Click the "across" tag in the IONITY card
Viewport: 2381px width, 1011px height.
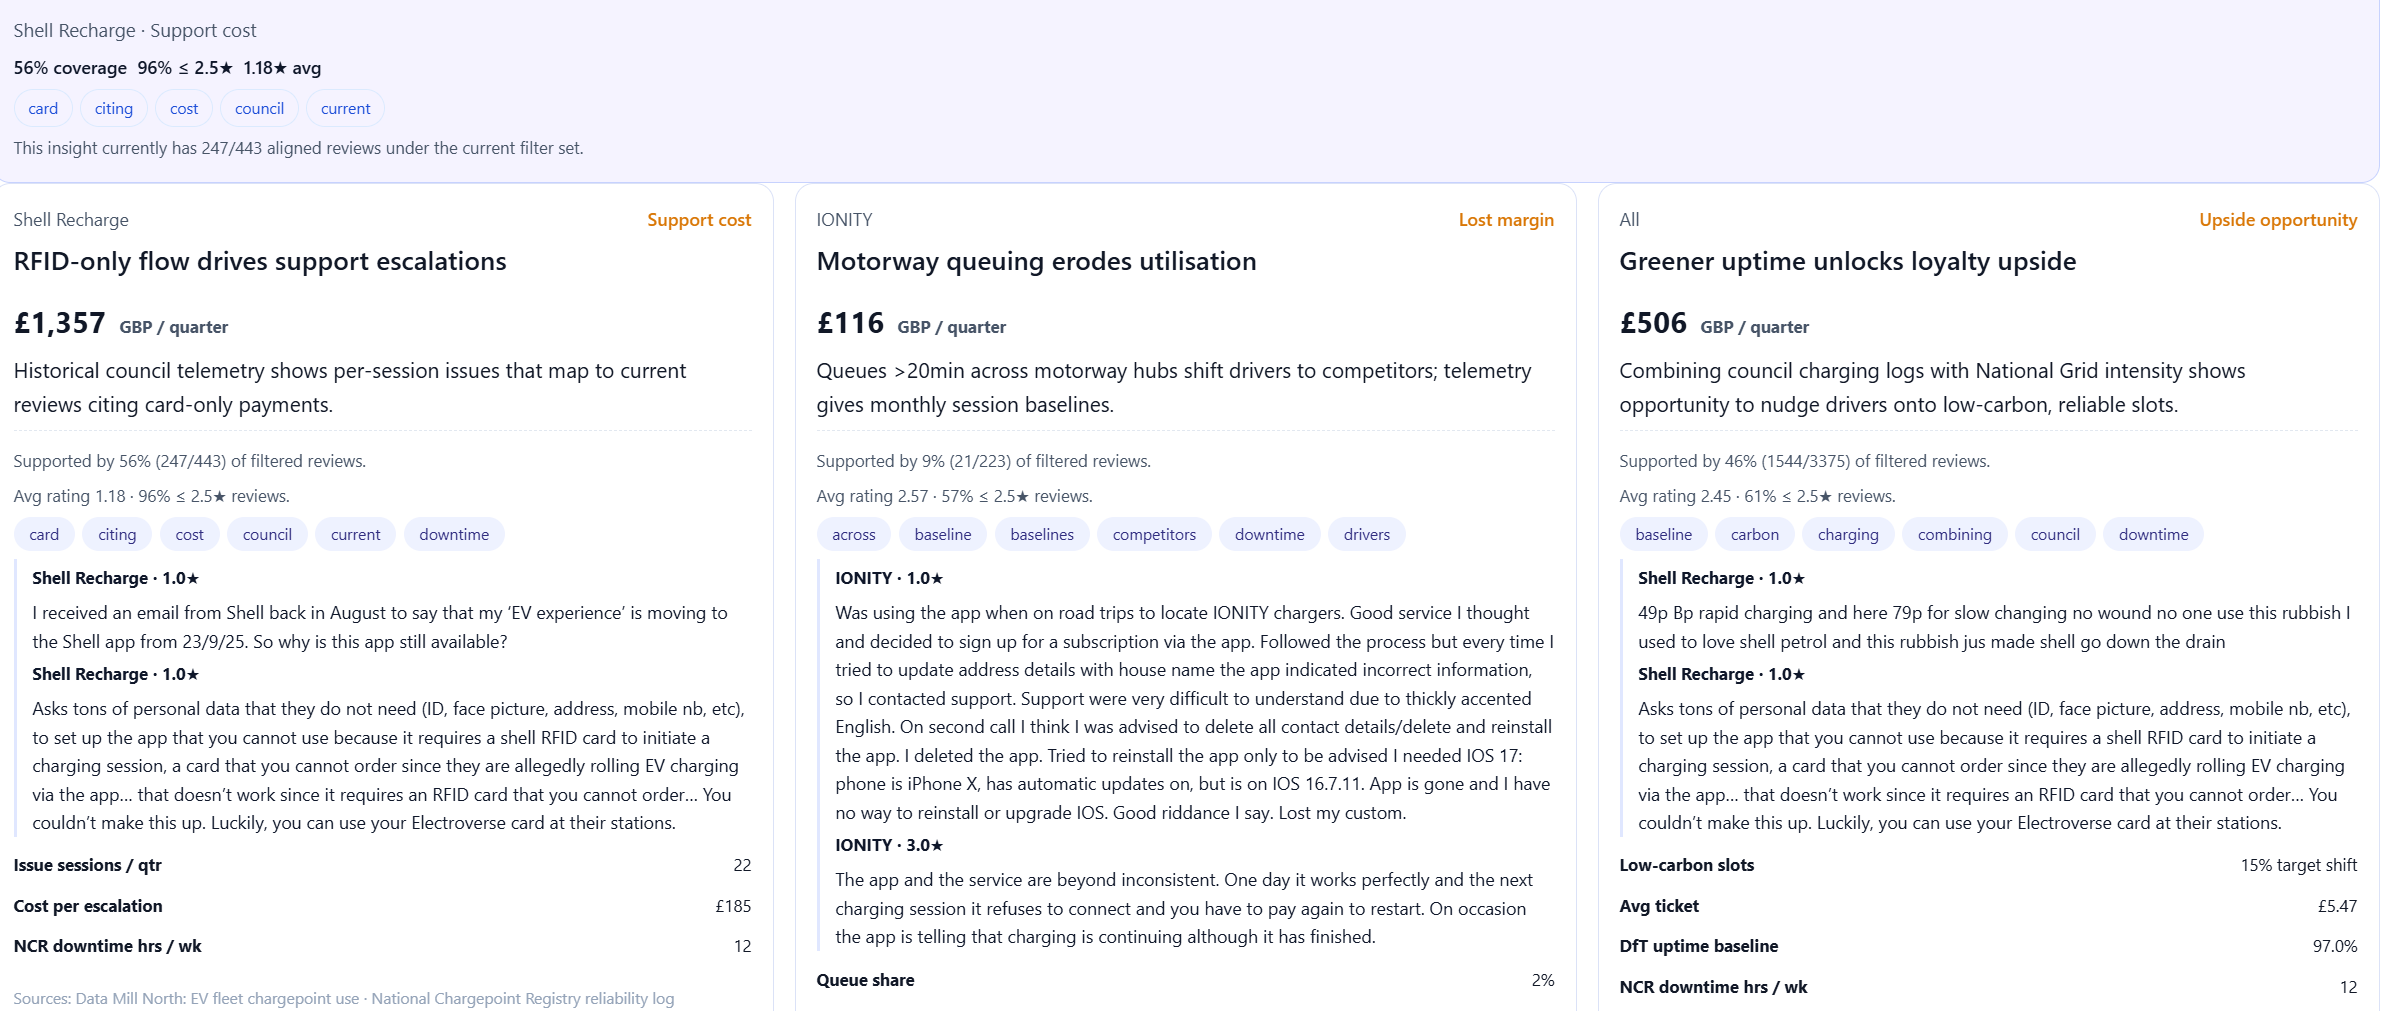(853, 535)
